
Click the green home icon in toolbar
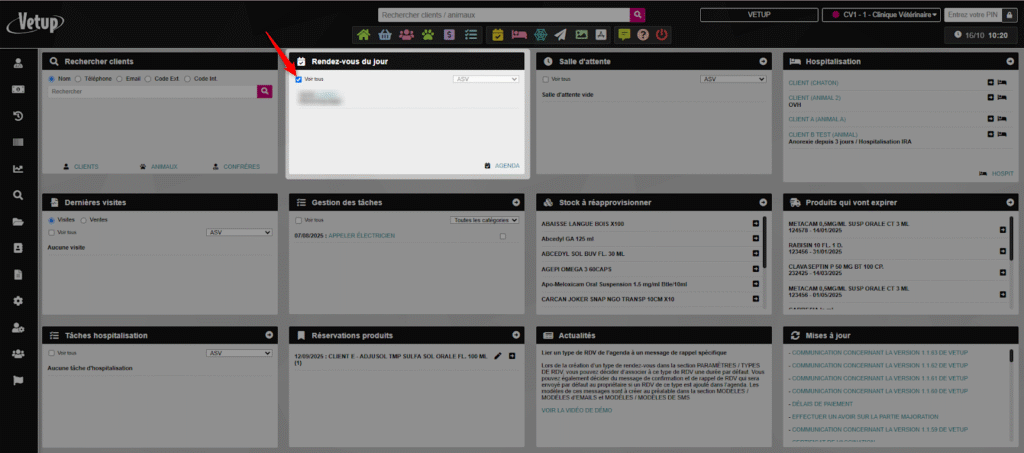click(x=364, y=35)
